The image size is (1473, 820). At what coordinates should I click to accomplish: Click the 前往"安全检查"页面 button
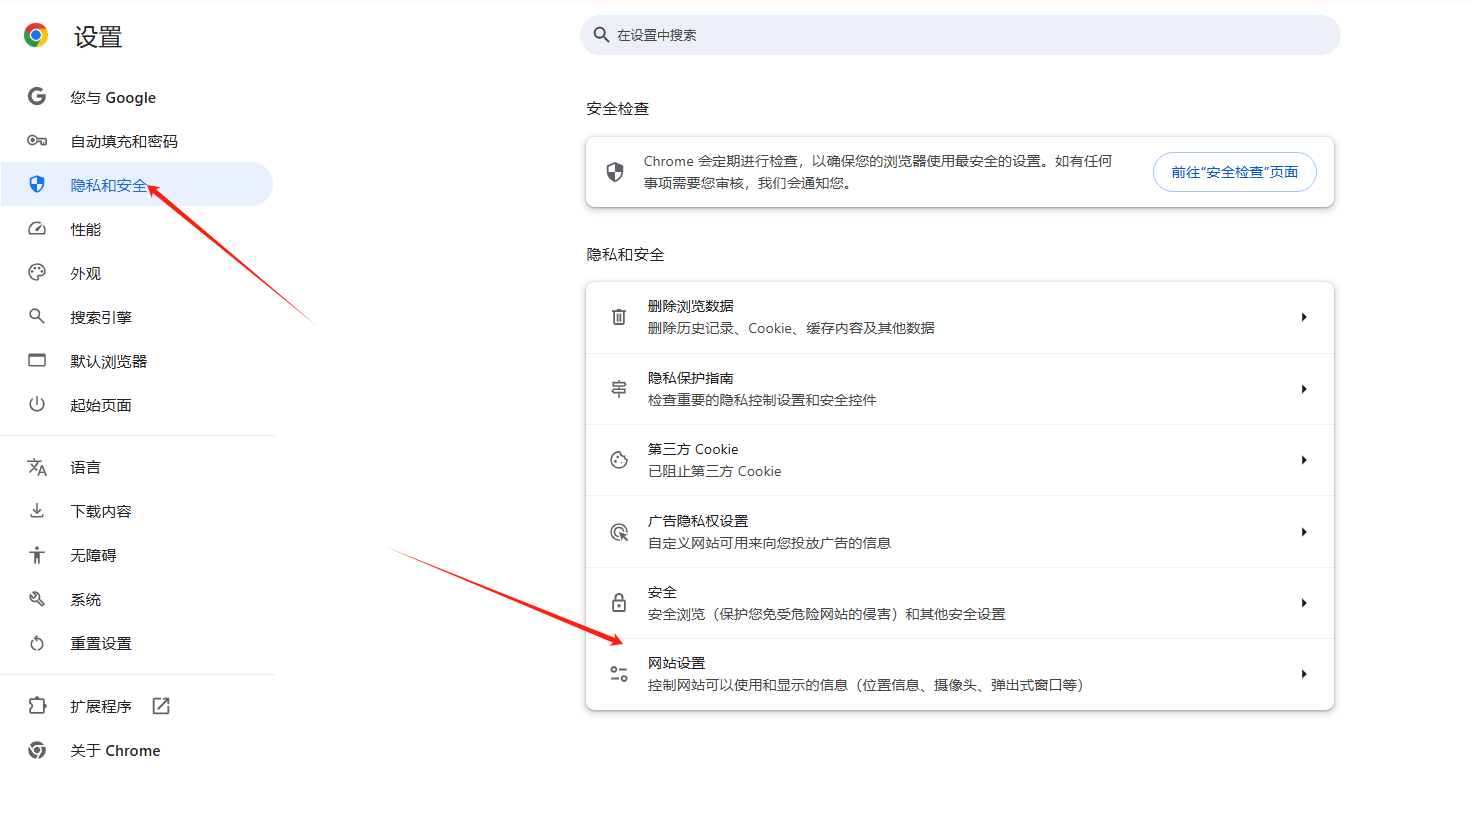pyautogui.click(x=1235, y=172)
